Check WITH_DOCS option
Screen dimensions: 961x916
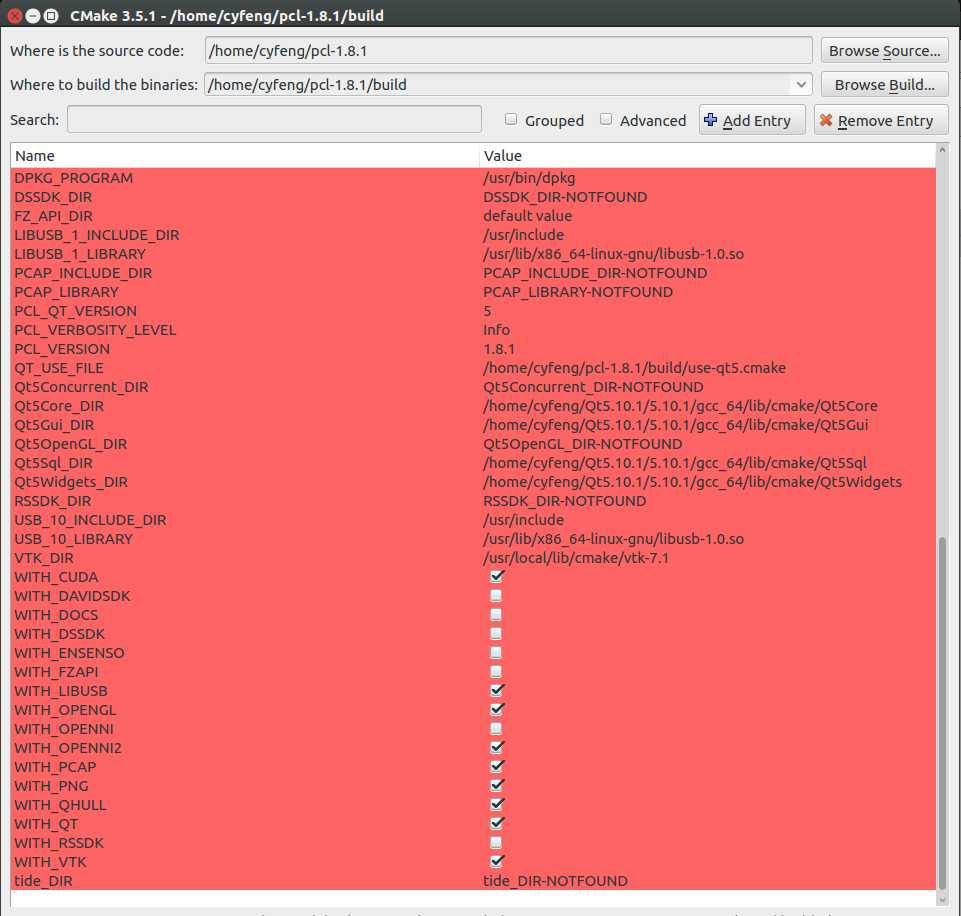(x=496, y=615)
